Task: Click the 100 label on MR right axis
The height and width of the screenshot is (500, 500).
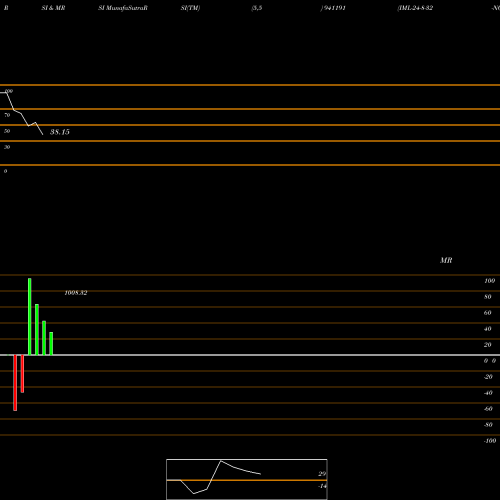Action: point(490,281)
